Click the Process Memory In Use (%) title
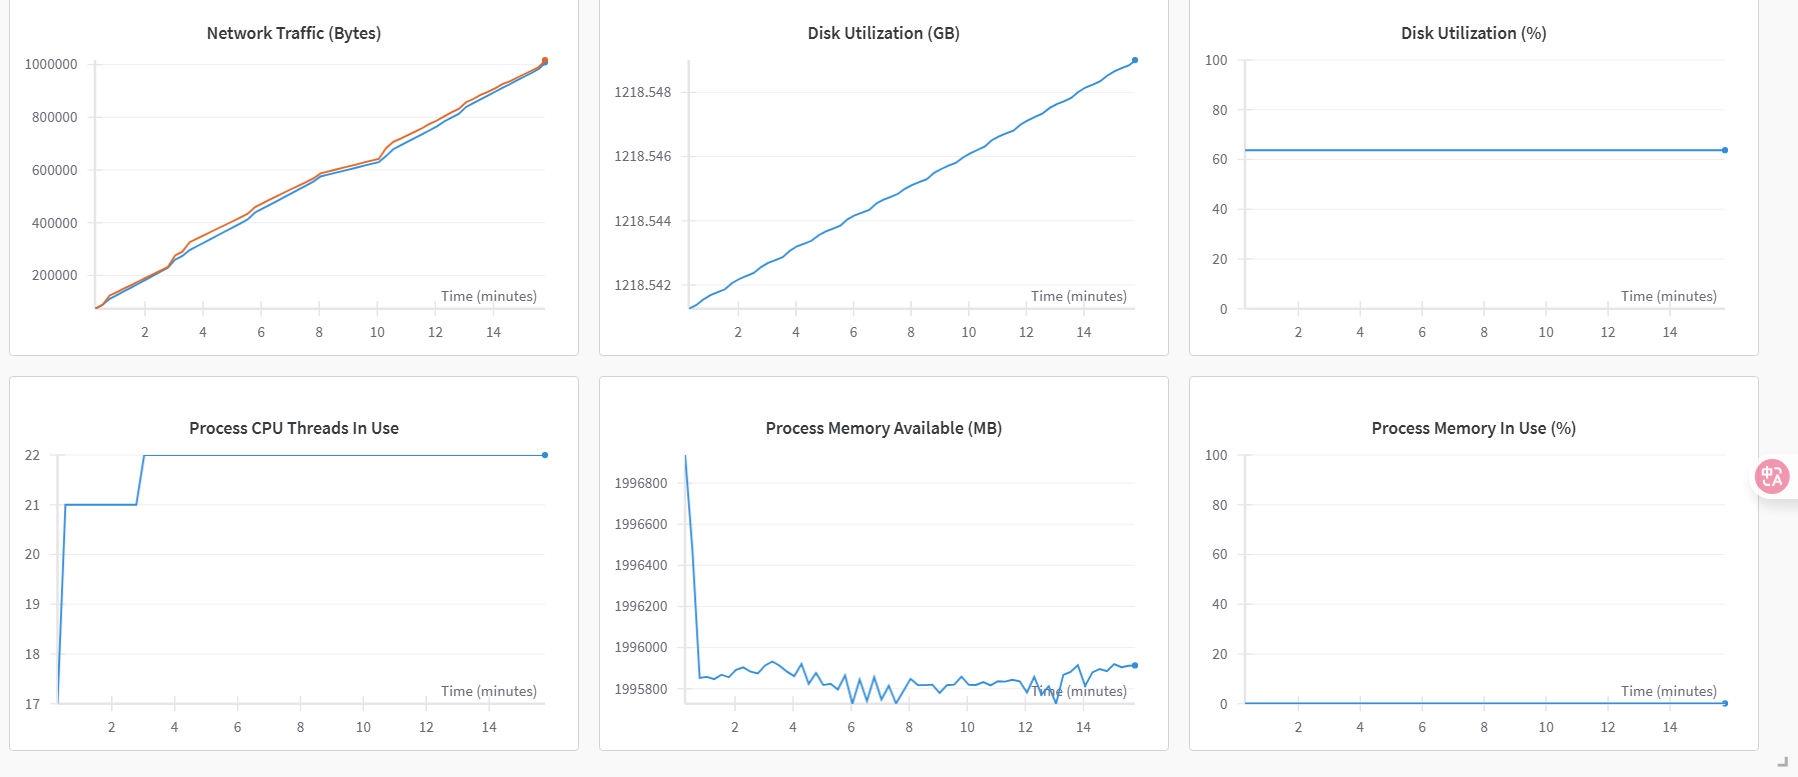The width and height of the screenshot is (1798, 777). 1473,428
